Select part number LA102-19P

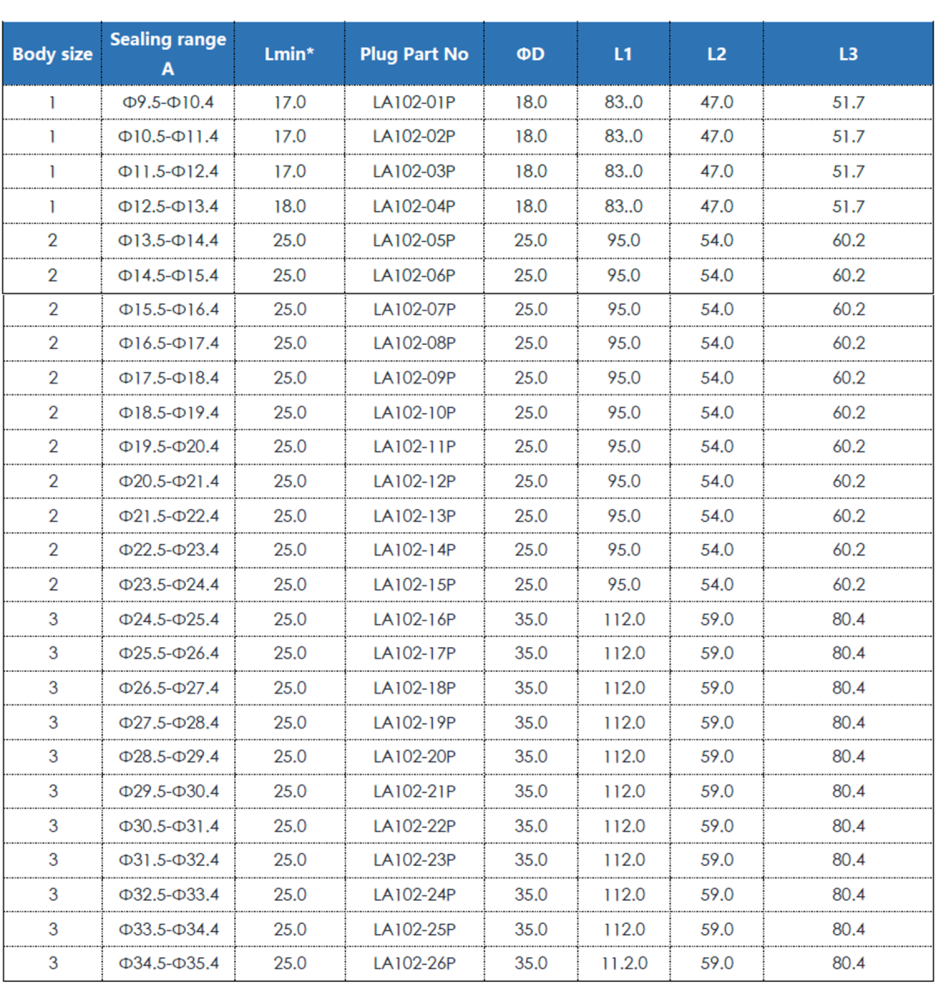[414, 722]
